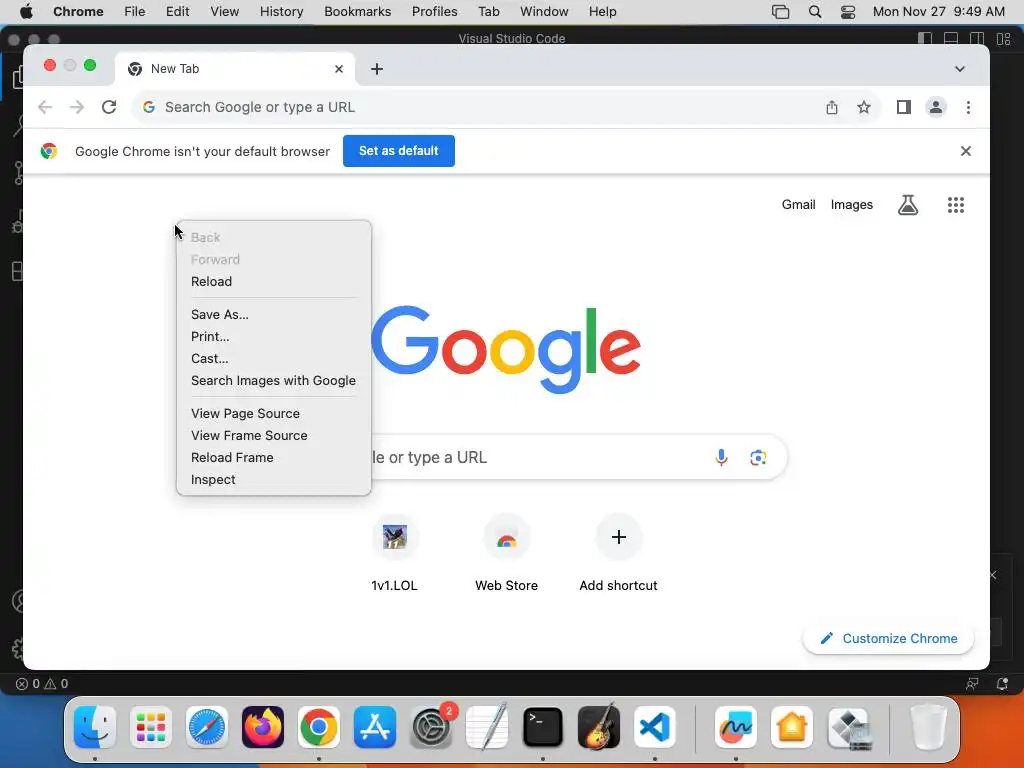This screenshot has width=1024, height=768.
Task: Open TextEdit from the Dock
Action: 487,727
